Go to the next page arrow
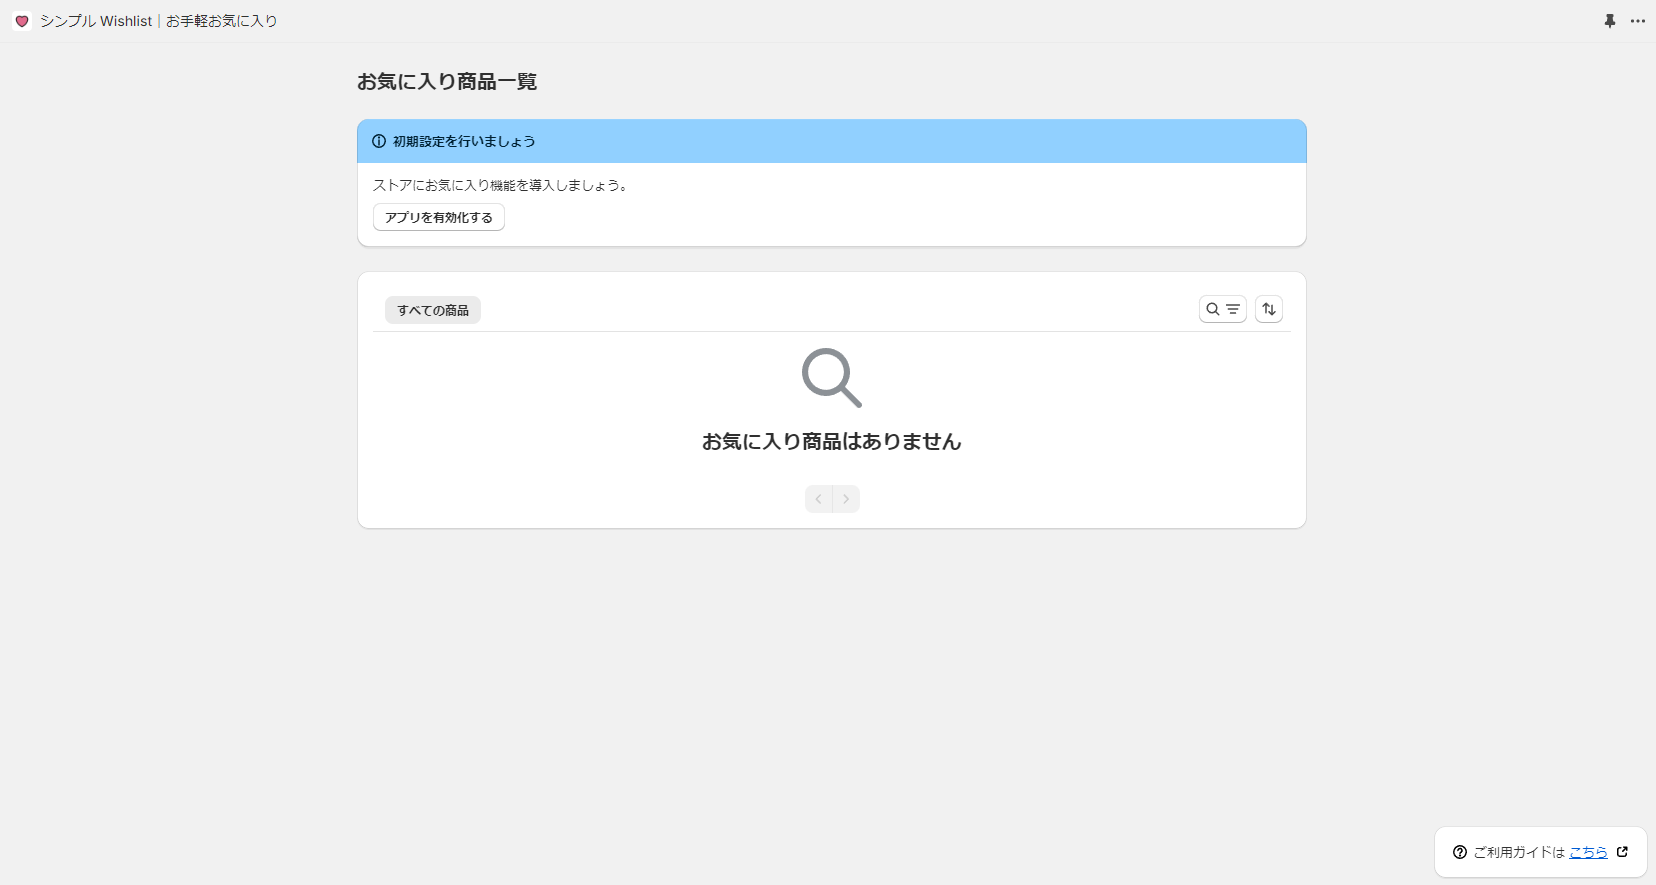The width and height of the screenshot is (1656, 885). pyautogui.click(x=846, y=499)
